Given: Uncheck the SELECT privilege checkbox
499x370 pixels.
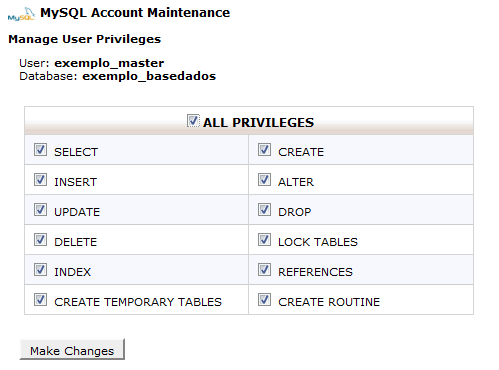Looking at the screenshot, I should pos(40,150).
